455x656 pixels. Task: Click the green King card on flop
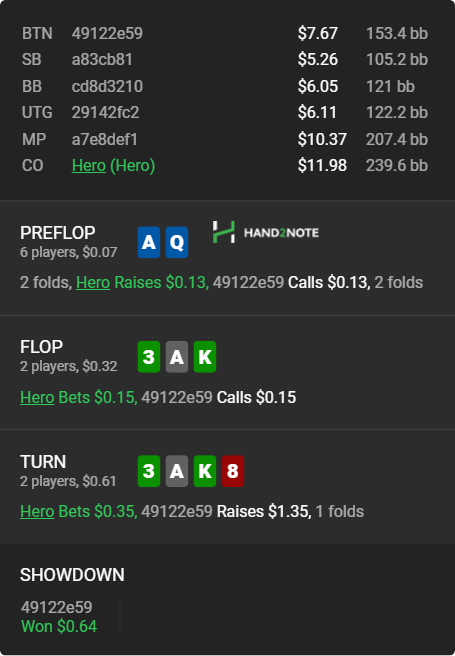click(x=205, y=357)
